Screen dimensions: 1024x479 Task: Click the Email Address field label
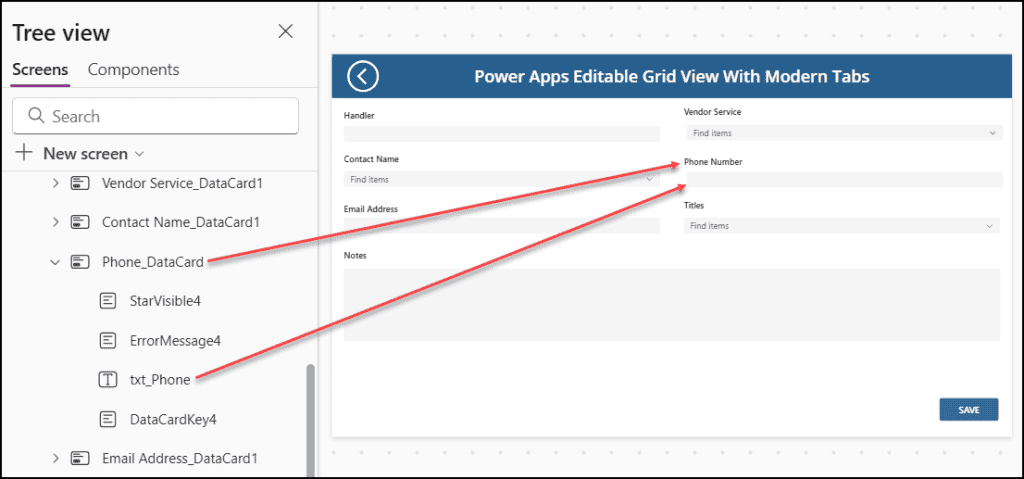pyautogui.click(x=370, y=209)
